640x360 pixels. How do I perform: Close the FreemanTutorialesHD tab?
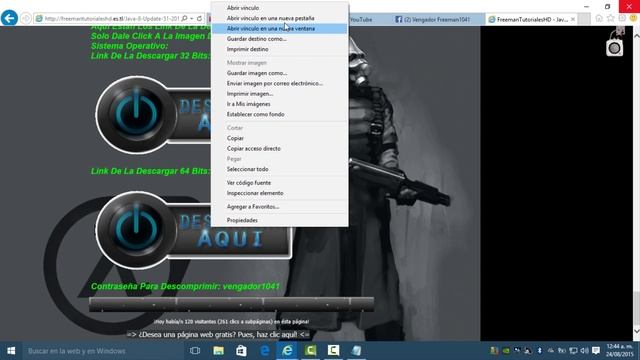click(x=573, y=19)
